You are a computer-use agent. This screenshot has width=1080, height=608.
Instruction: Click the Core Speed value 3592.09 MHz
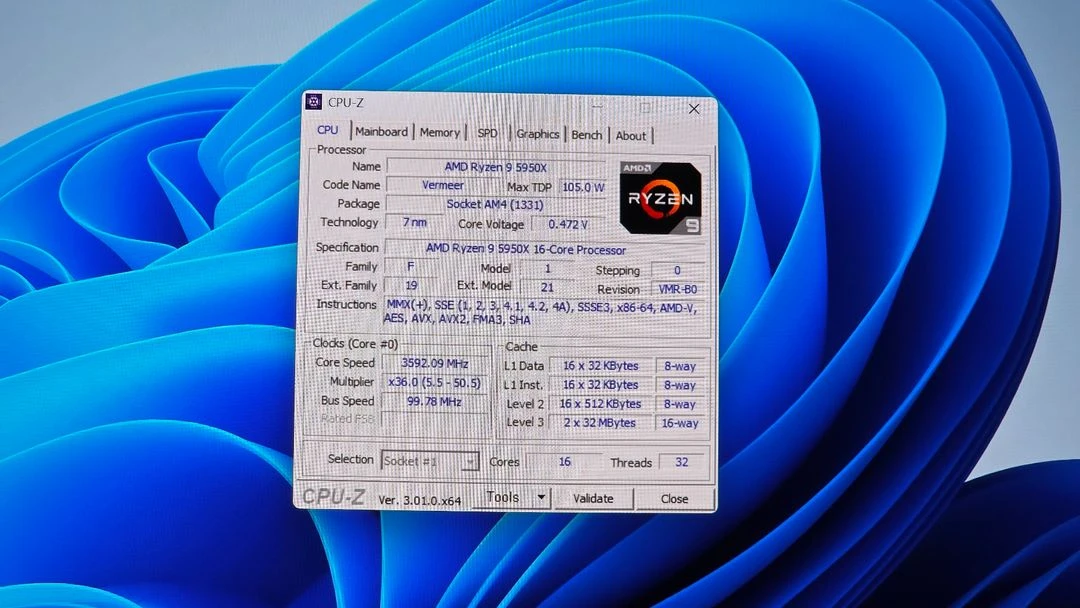pos(435,363)
